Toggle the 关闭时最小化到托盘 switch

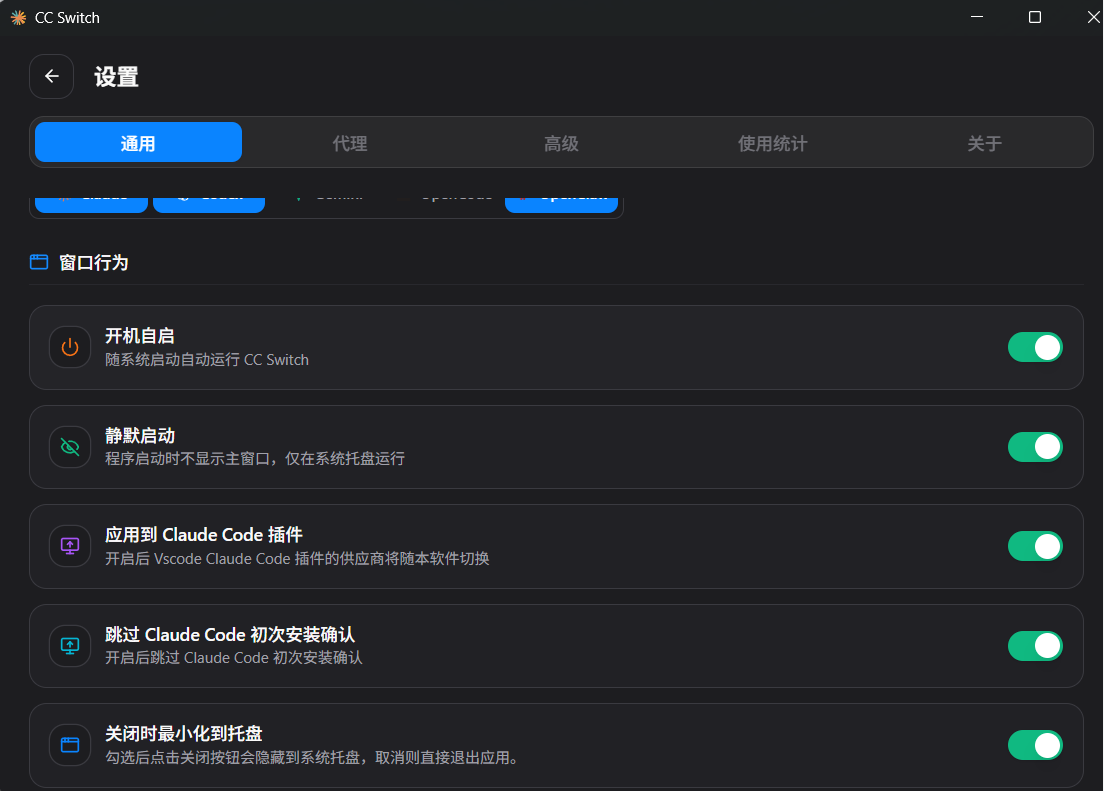[x=1035, y=745]
